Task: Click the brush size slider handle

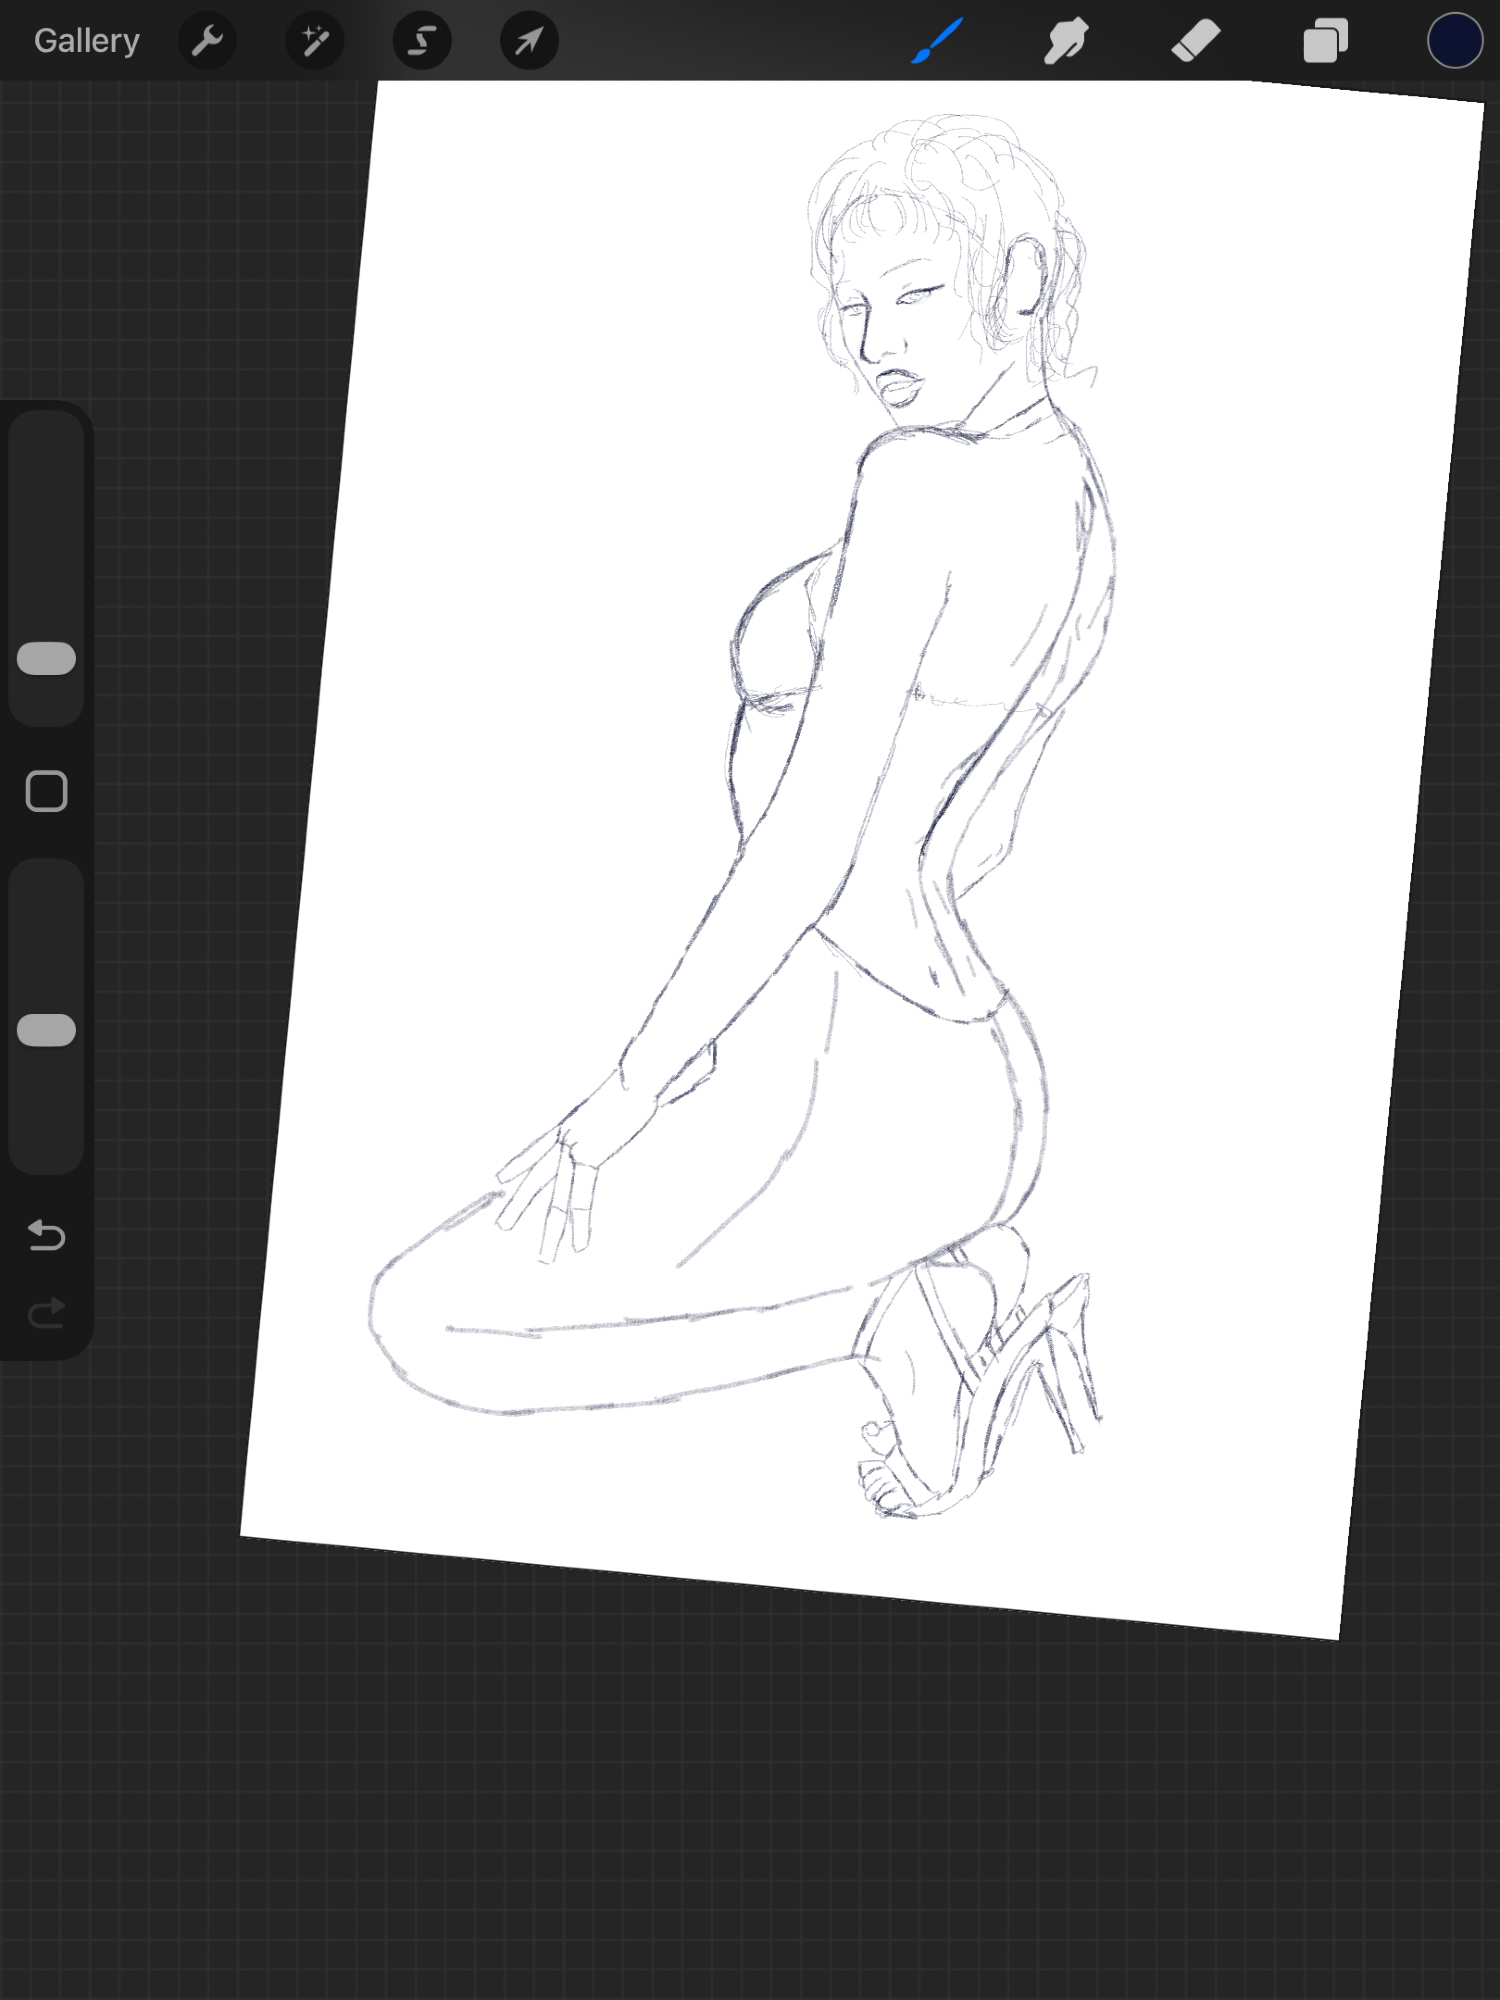Action: (47, 658)
